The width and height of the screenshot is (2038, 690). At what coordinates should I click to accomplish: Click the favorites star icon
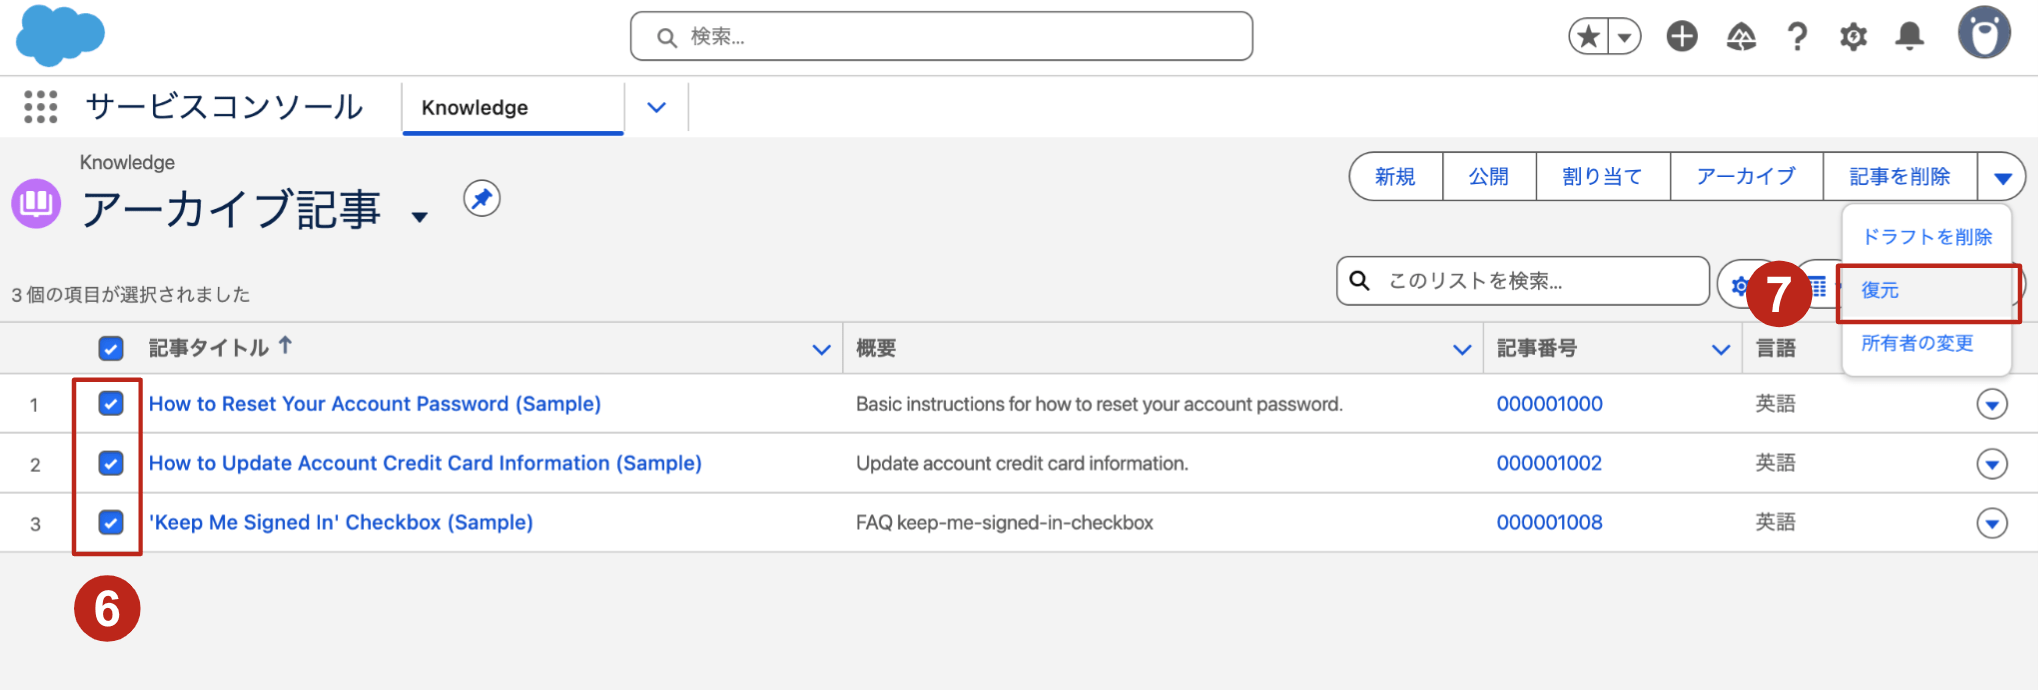1588,37
